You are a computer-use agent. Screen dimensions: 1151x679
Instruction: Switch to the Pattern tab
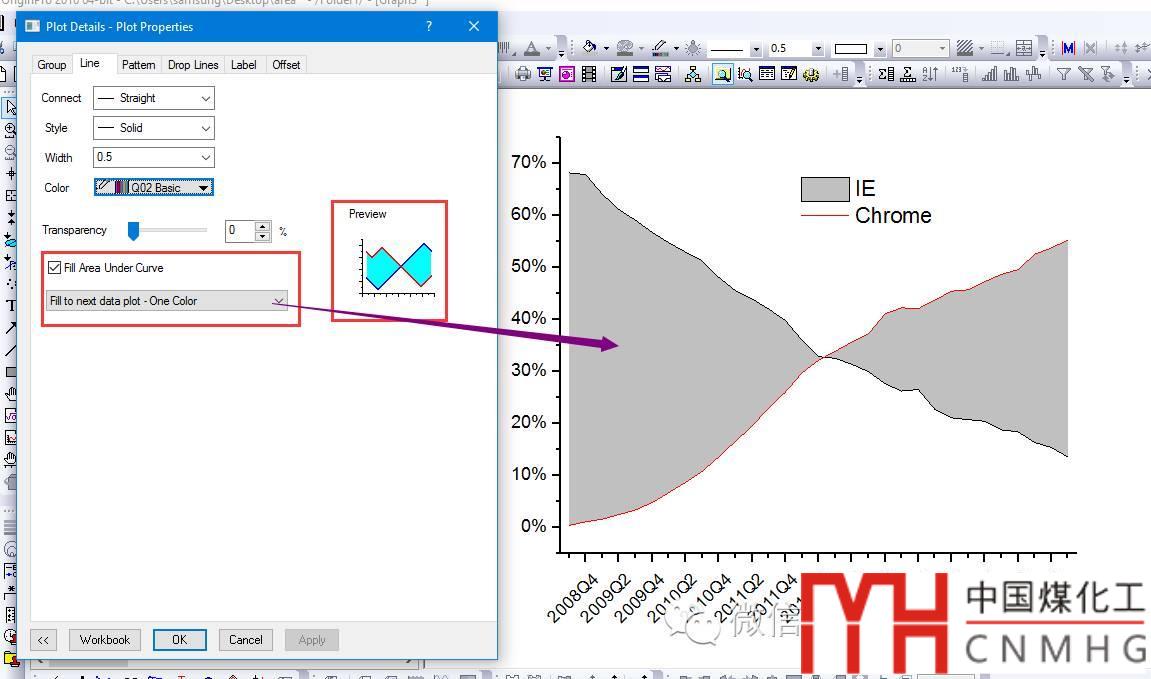[x=138, y=65]
